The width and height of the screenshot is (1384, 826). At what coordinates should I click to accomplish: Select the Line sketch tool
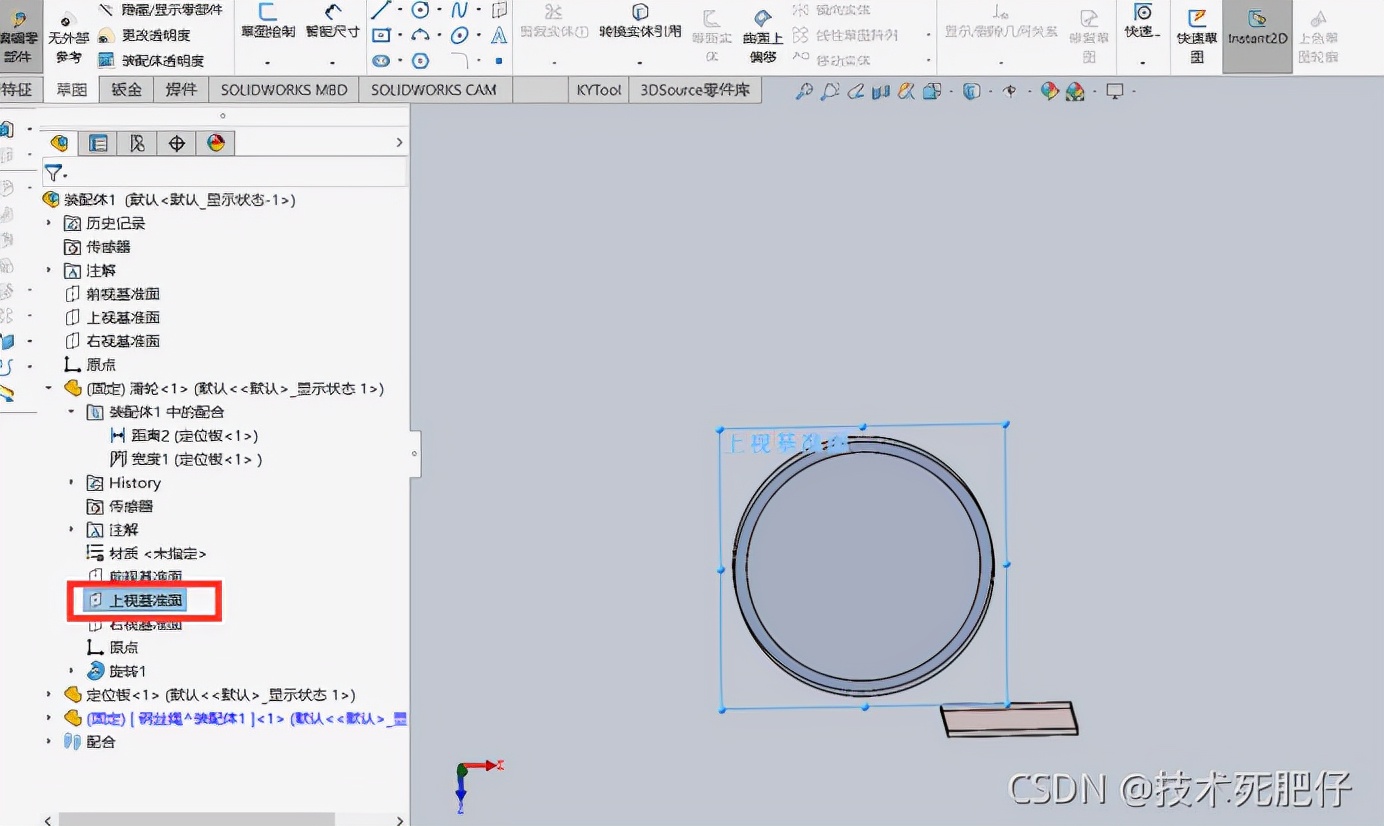point(381,11)
